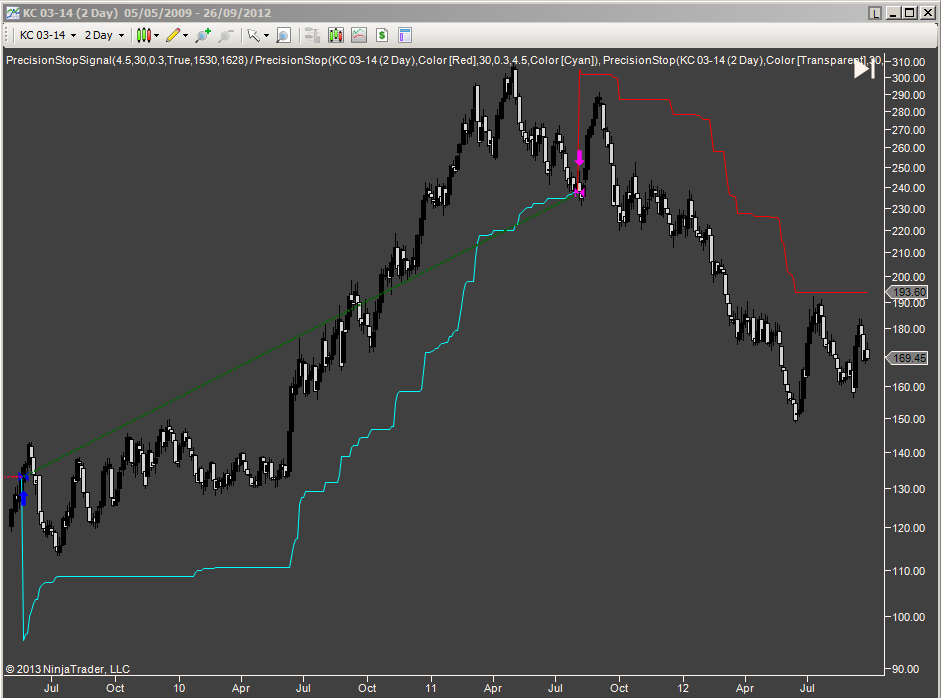Open the Strategies dialog via dollar icon
This screenshot has height=698, width=941.
click(x=381, y=35)
